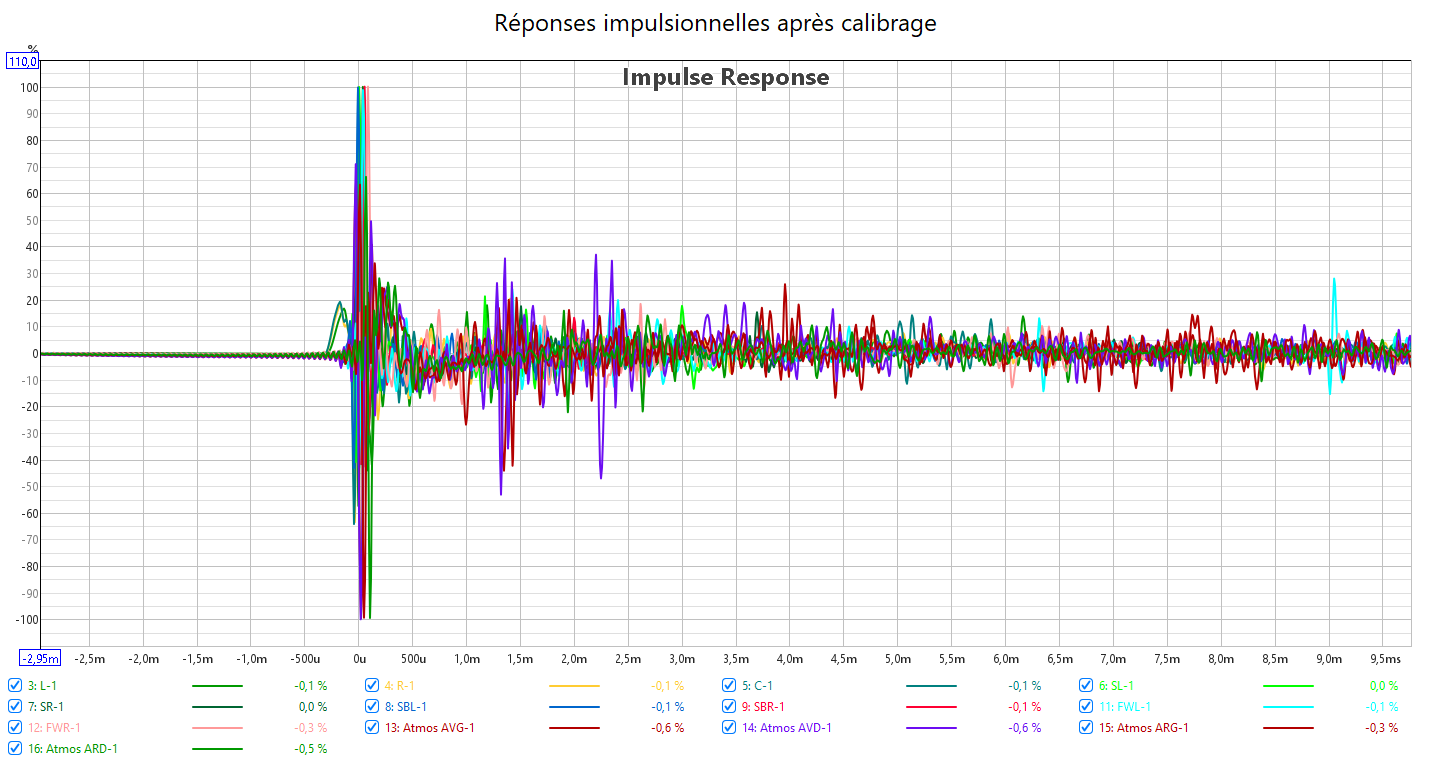
Task: Edit the 110,0 top axis limit field
Action: click(x=23, y=62)
